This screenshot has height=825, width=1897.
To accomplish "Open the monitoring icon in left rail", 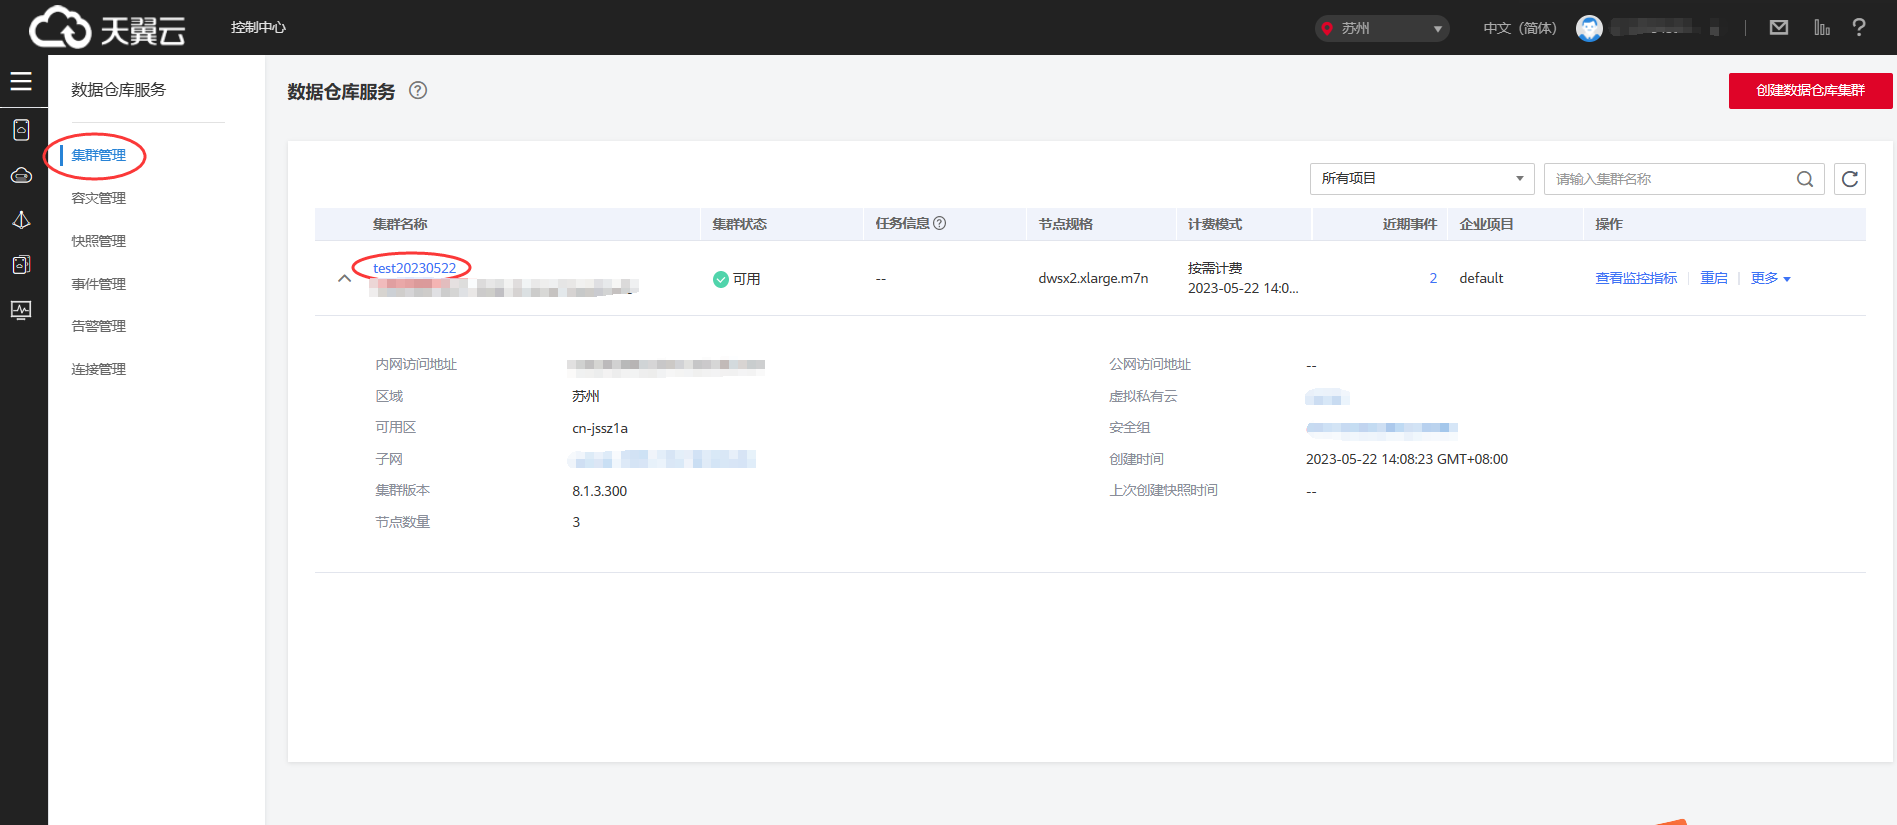I will 21,310.
